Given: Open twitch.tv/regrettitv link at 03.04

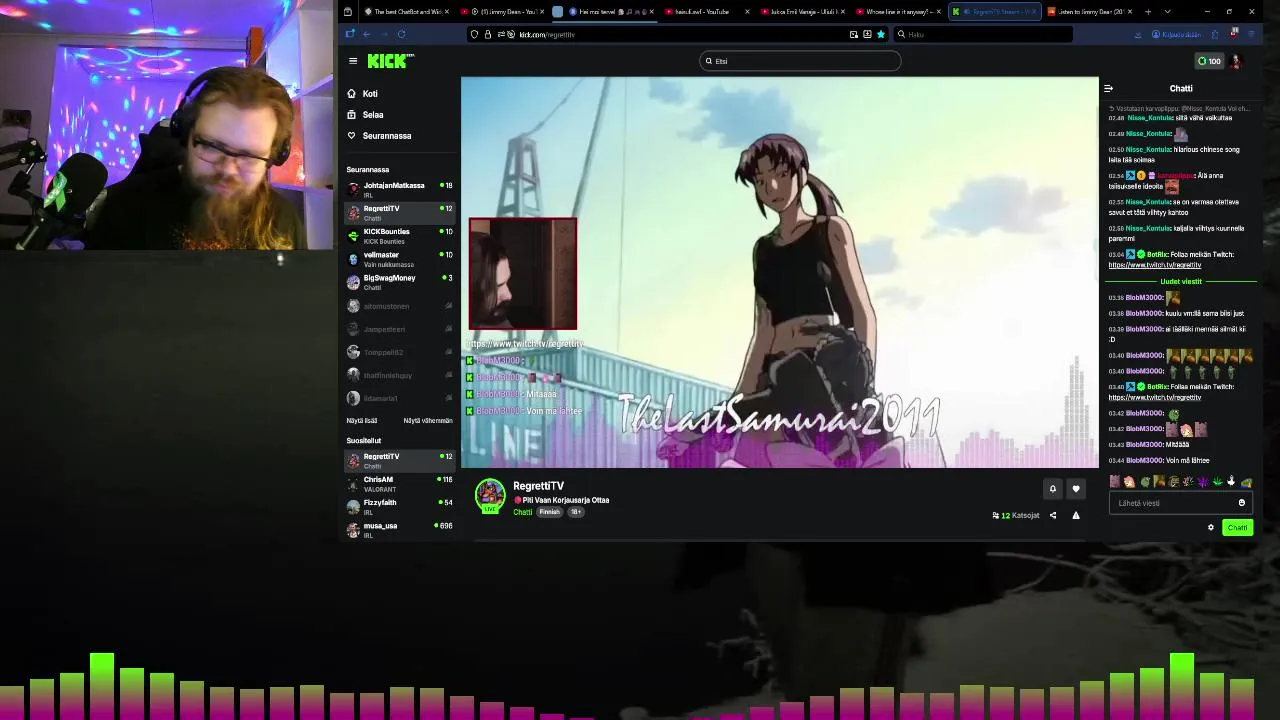Looking at the screenshot, I should click(x=1155, y=265).
